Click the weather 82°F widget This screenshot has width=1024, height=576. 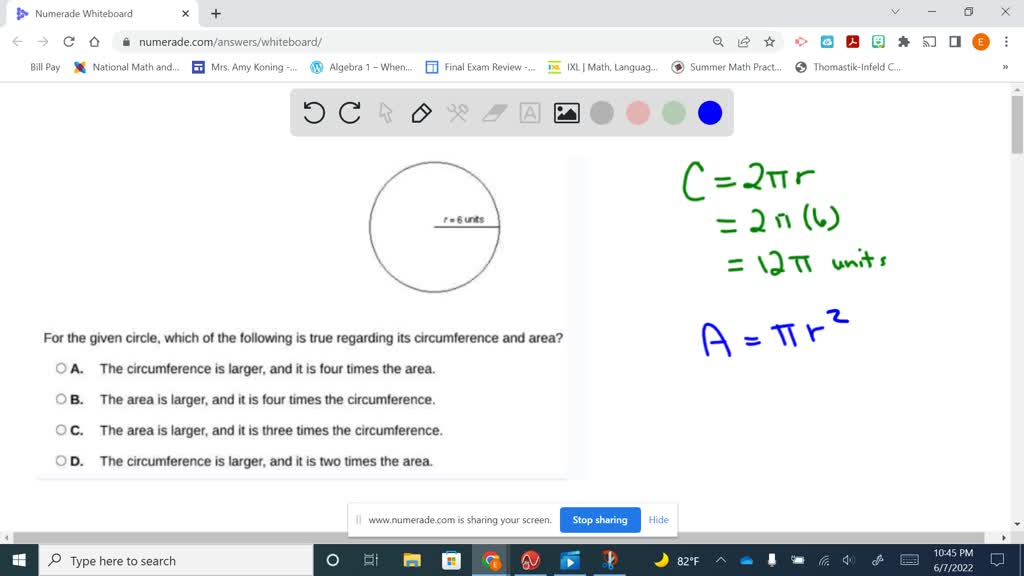(x=677, y=560)
